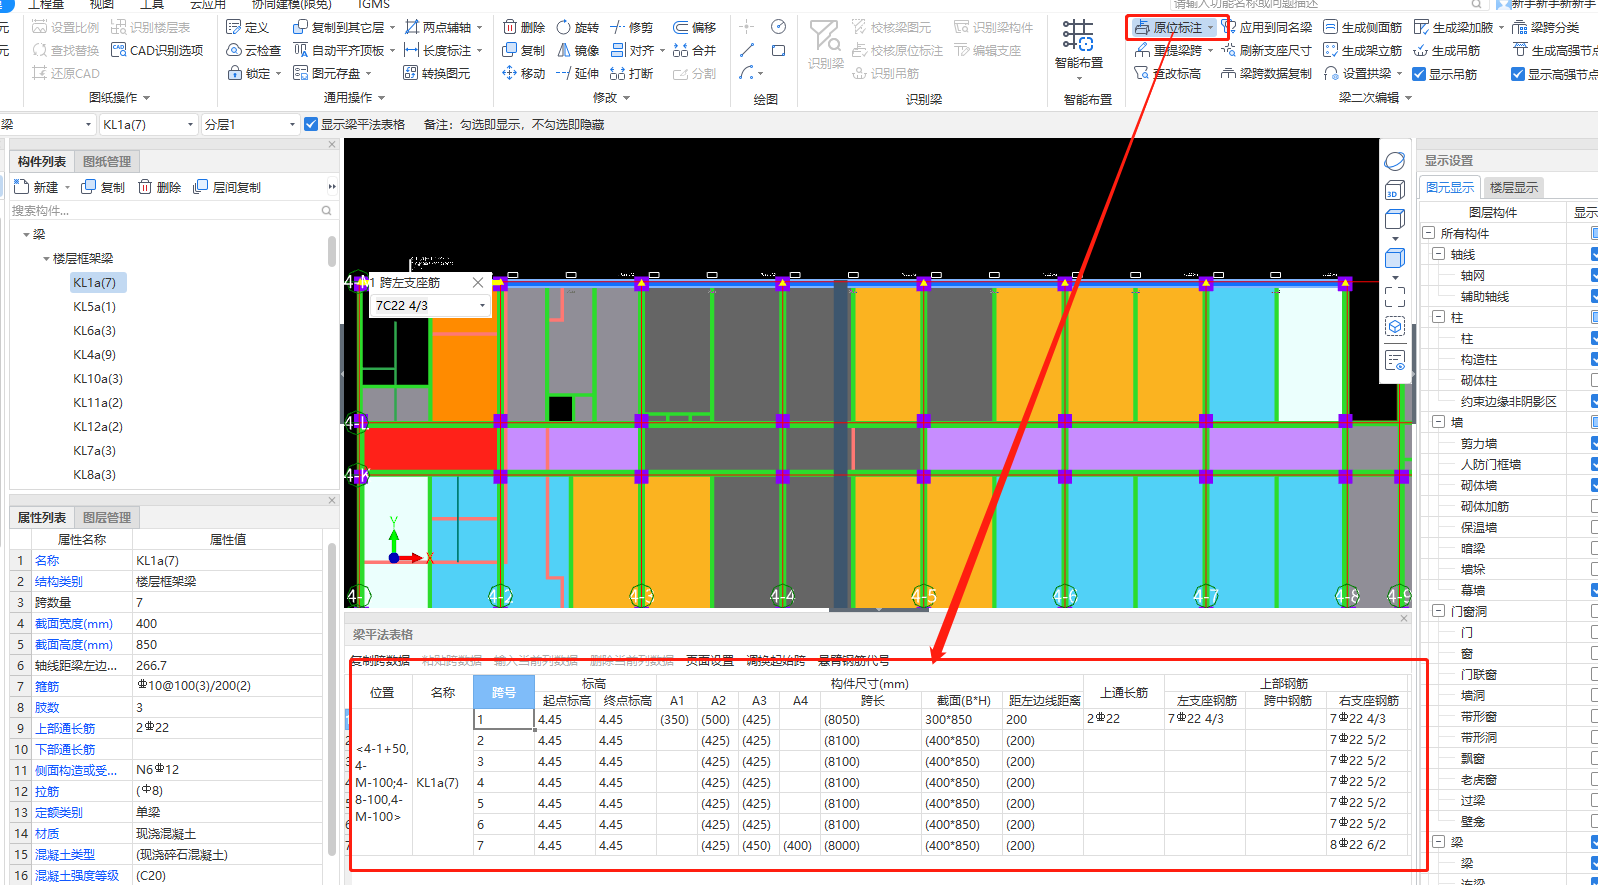
Task: Toggle visibility checkbox for 剪力墙 row
Action: click(1594, 443)
